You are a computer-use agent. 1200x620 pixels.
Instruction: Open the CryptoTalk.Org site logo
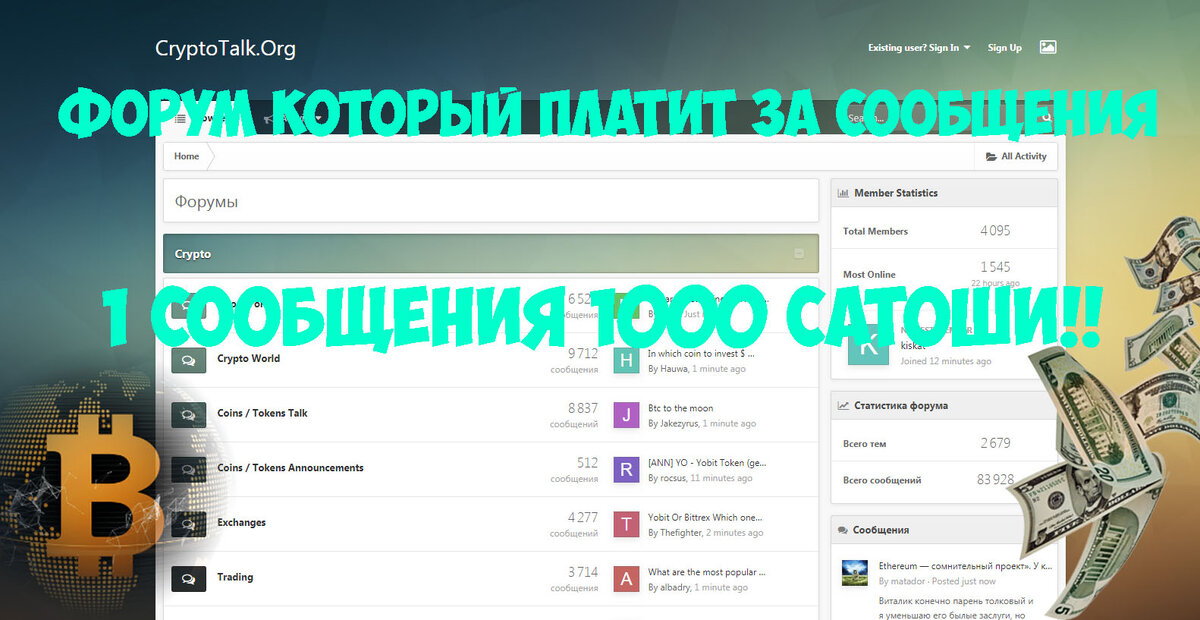(x=225, y=48)
